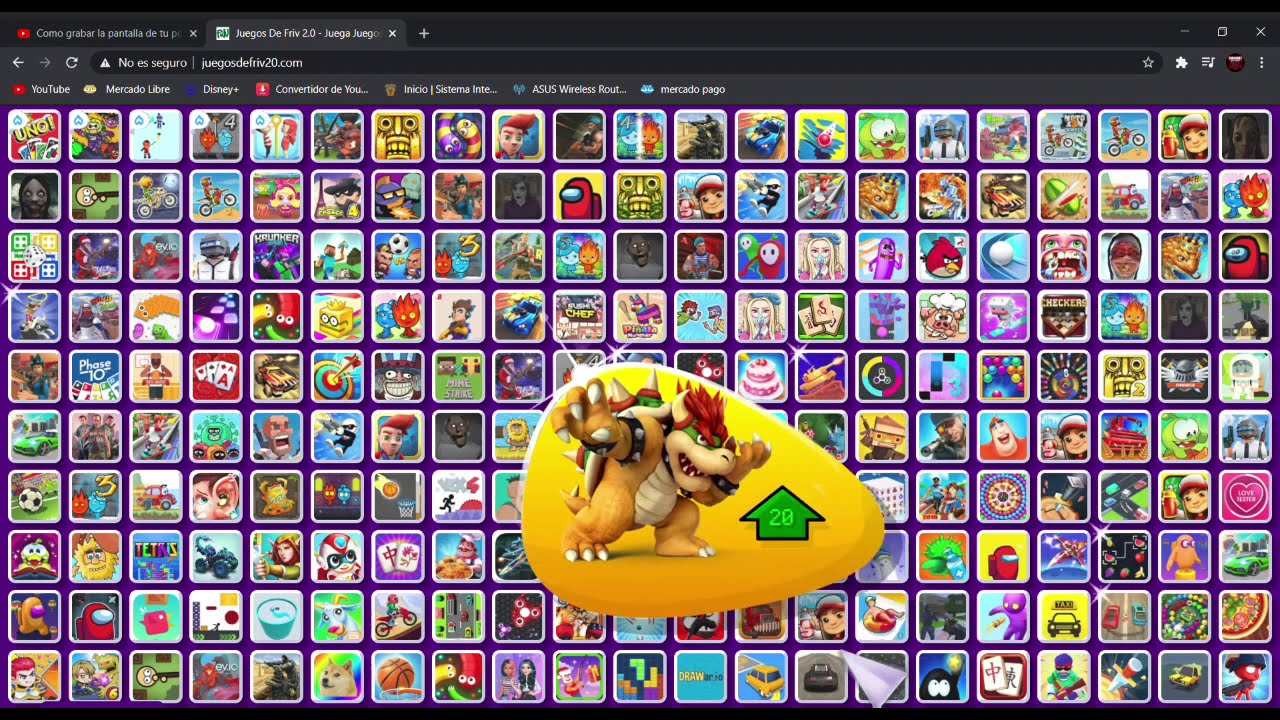The width and height of the screenshot is (1280, 720).
Task: Go back to previous page
Action: 18,62
